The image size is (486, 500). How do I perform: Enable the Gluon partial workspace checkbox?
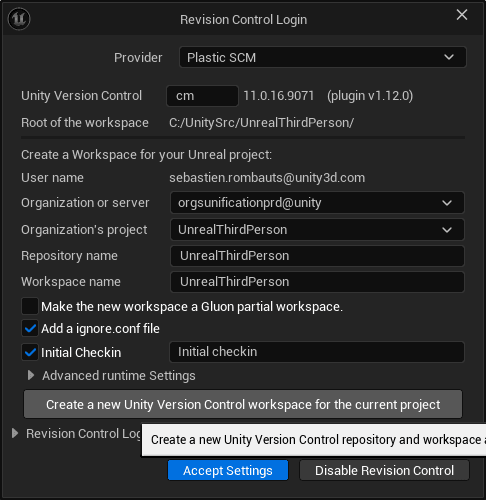30,306
